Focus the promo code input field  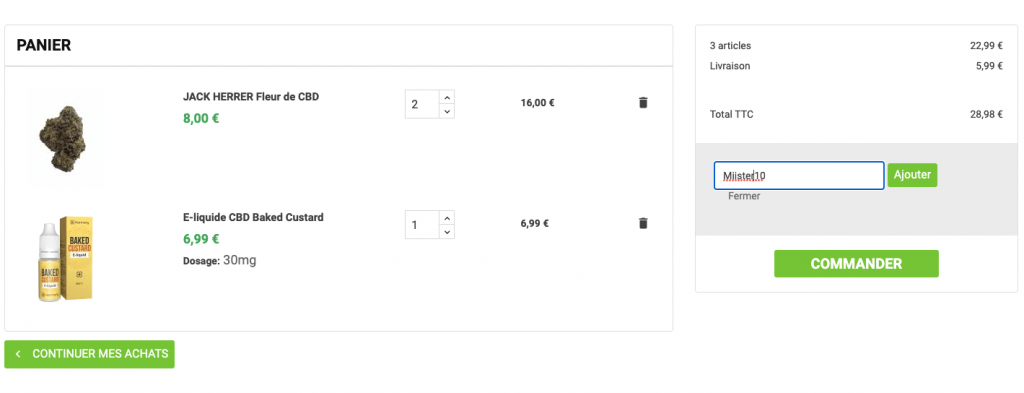pyautogui.click(x=799, y=176)
